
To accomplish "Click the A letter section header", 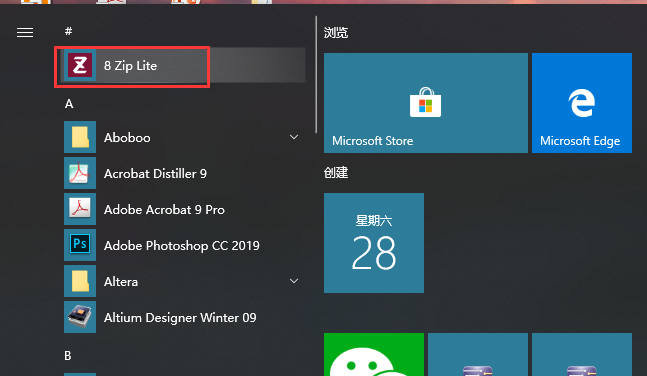I will point(69,104).
